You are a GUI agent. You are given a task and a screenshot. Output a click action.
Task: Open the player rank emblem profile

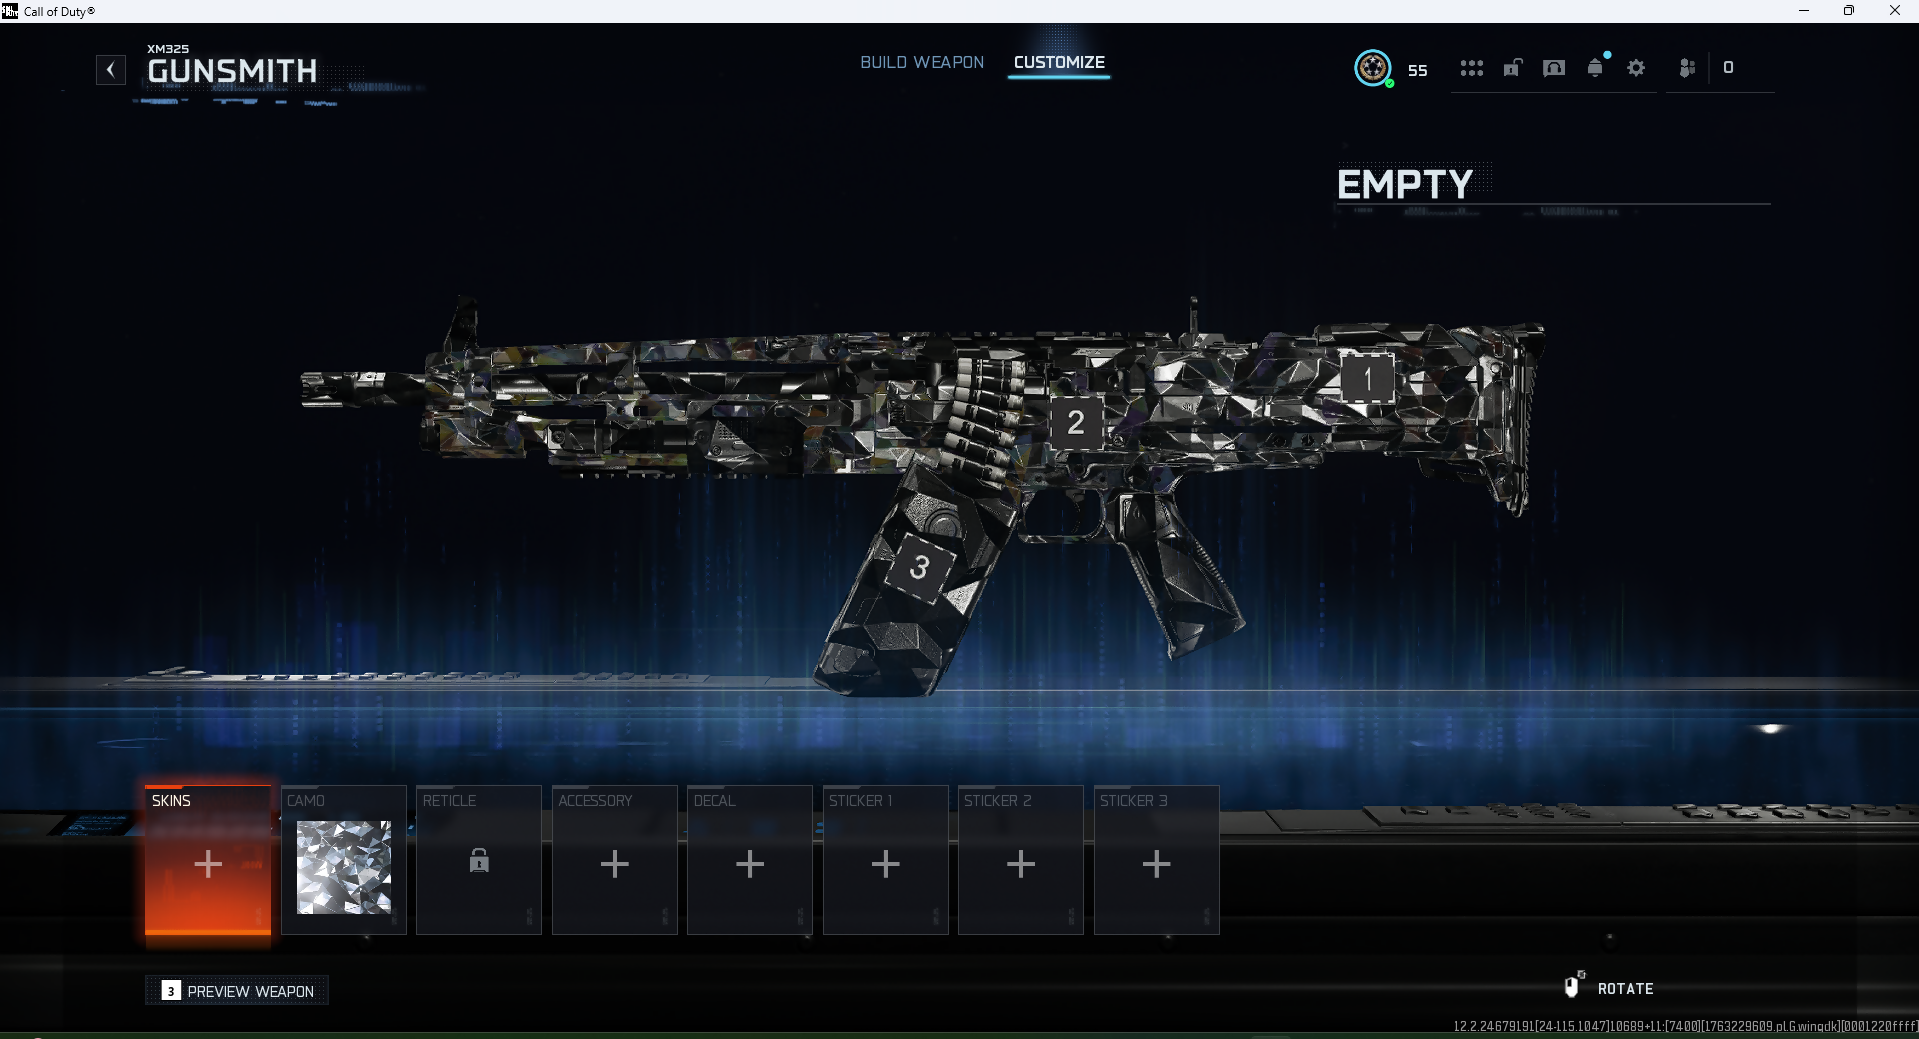[1373, 68]
